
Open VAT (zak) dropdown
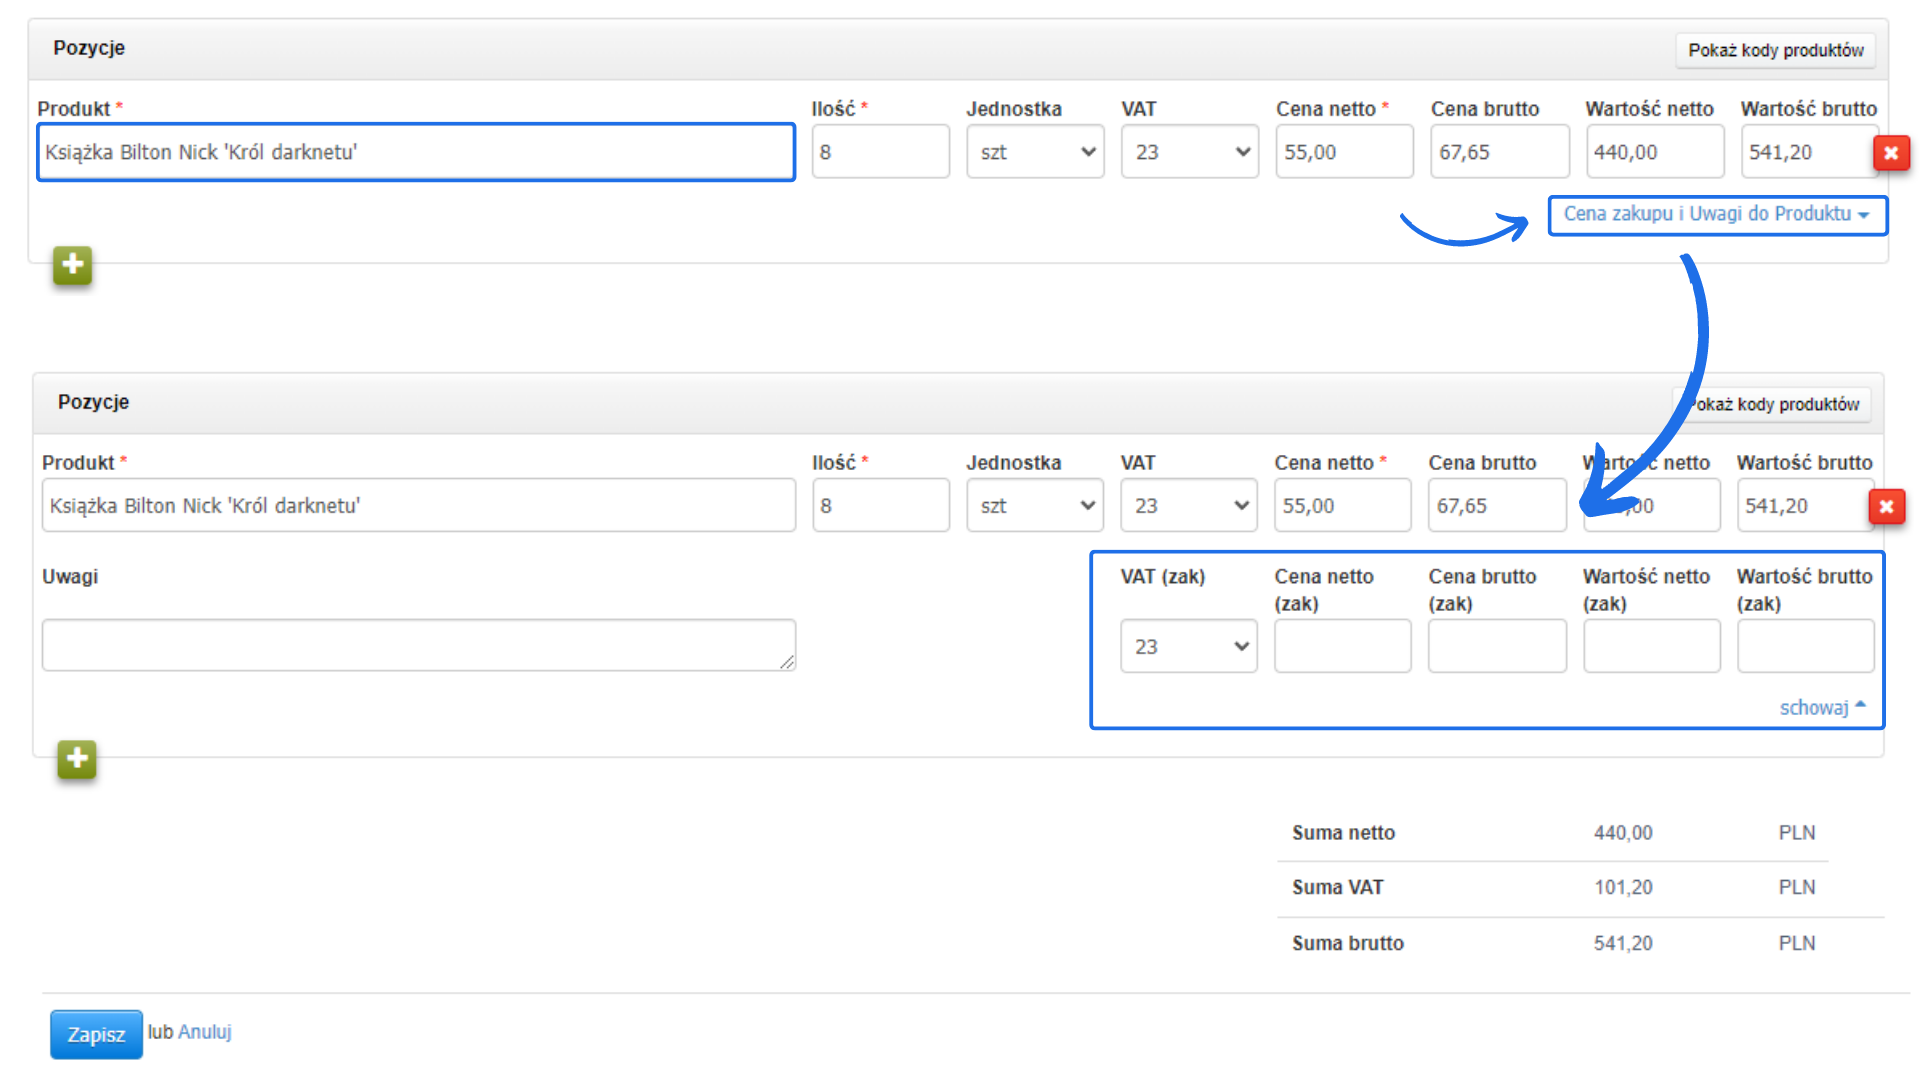(x=1188, y=647)
